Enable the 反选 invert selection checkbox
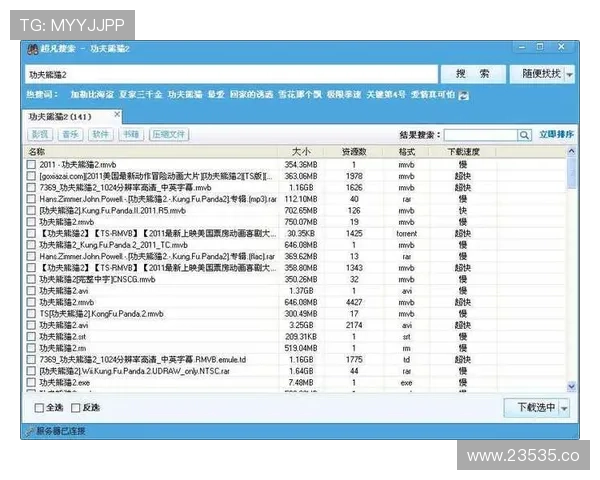The height and width of the screenshot is (480, 600). (76, 408)
